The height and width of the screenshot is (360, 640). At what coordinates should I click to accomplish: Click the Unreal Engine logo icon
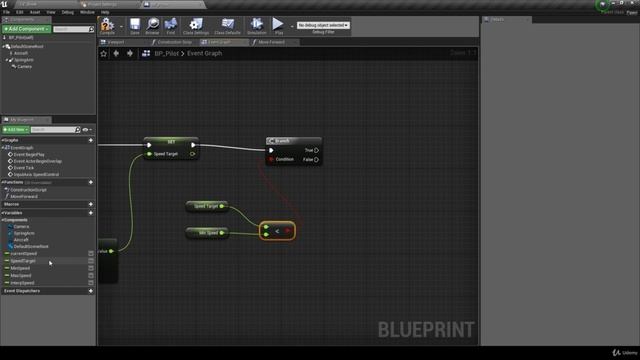[4, 4]
